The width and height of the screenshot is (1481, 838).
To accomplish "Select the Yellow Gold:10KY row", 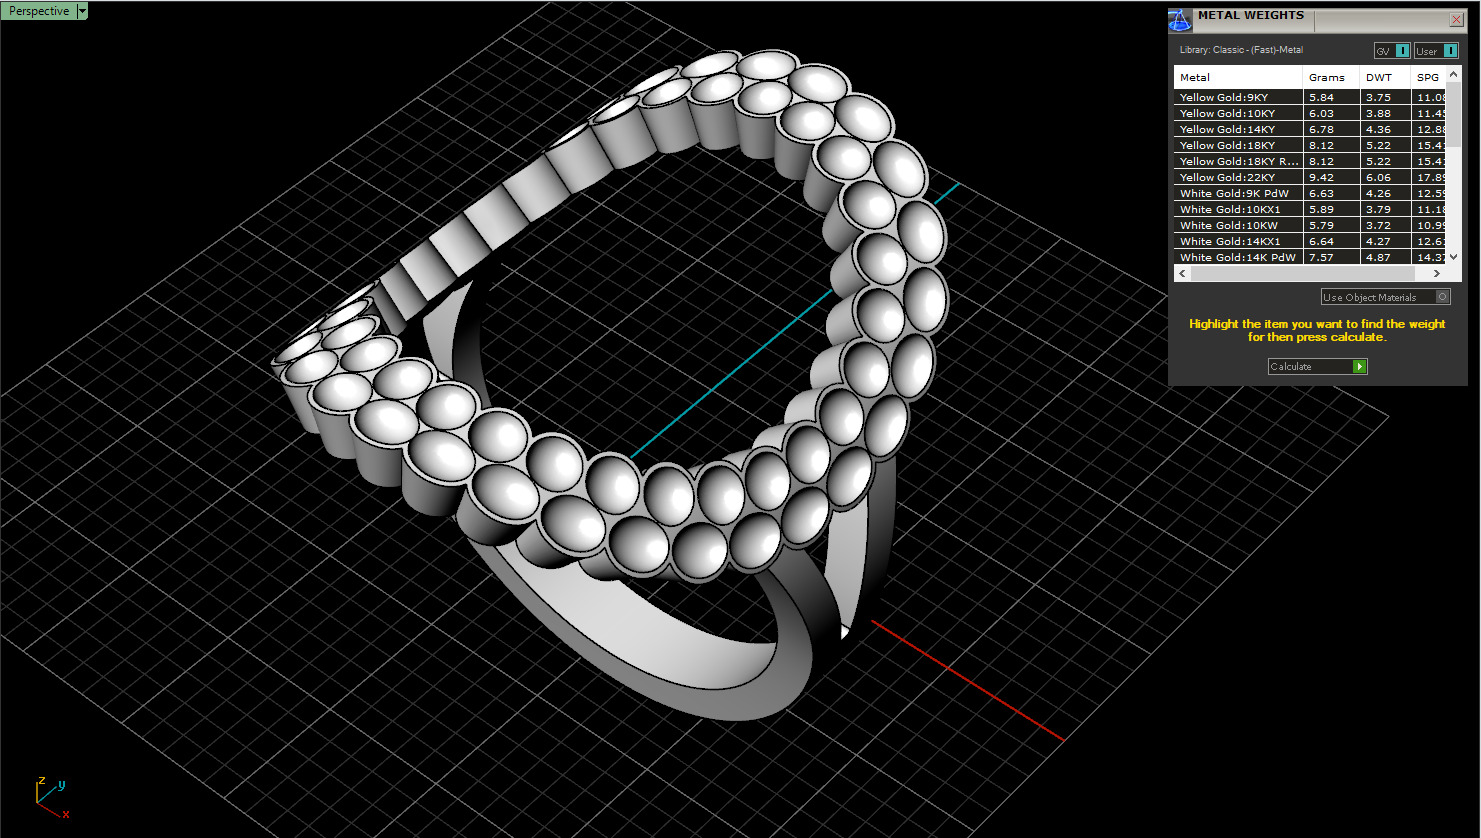I will click(x=1310, y=113).
